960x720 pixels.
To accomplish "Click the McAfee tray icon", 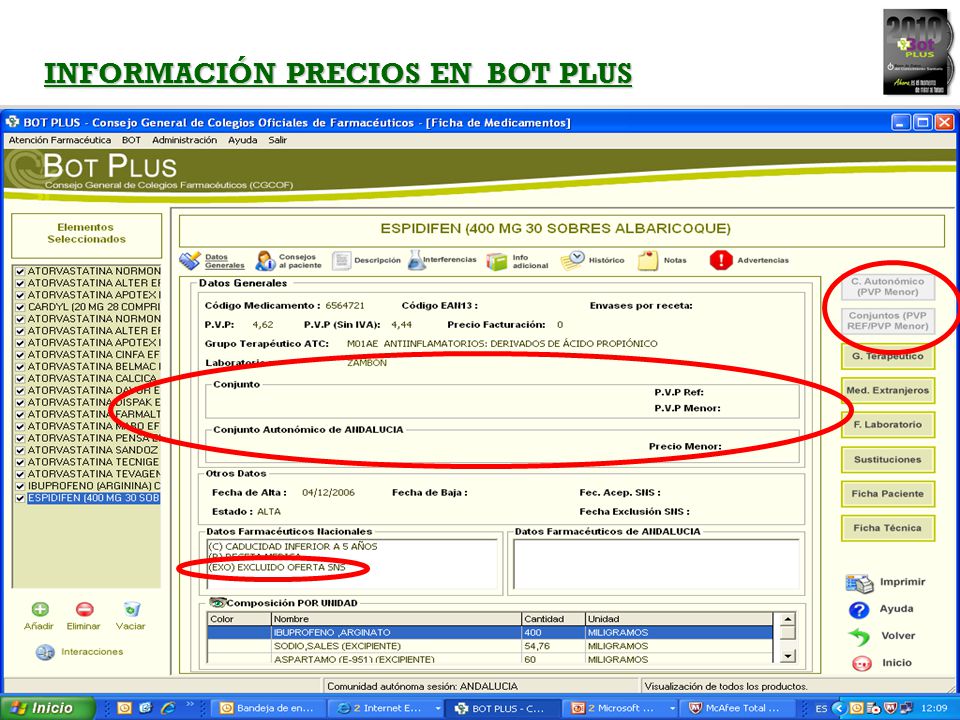I will [x=890, y=708].
